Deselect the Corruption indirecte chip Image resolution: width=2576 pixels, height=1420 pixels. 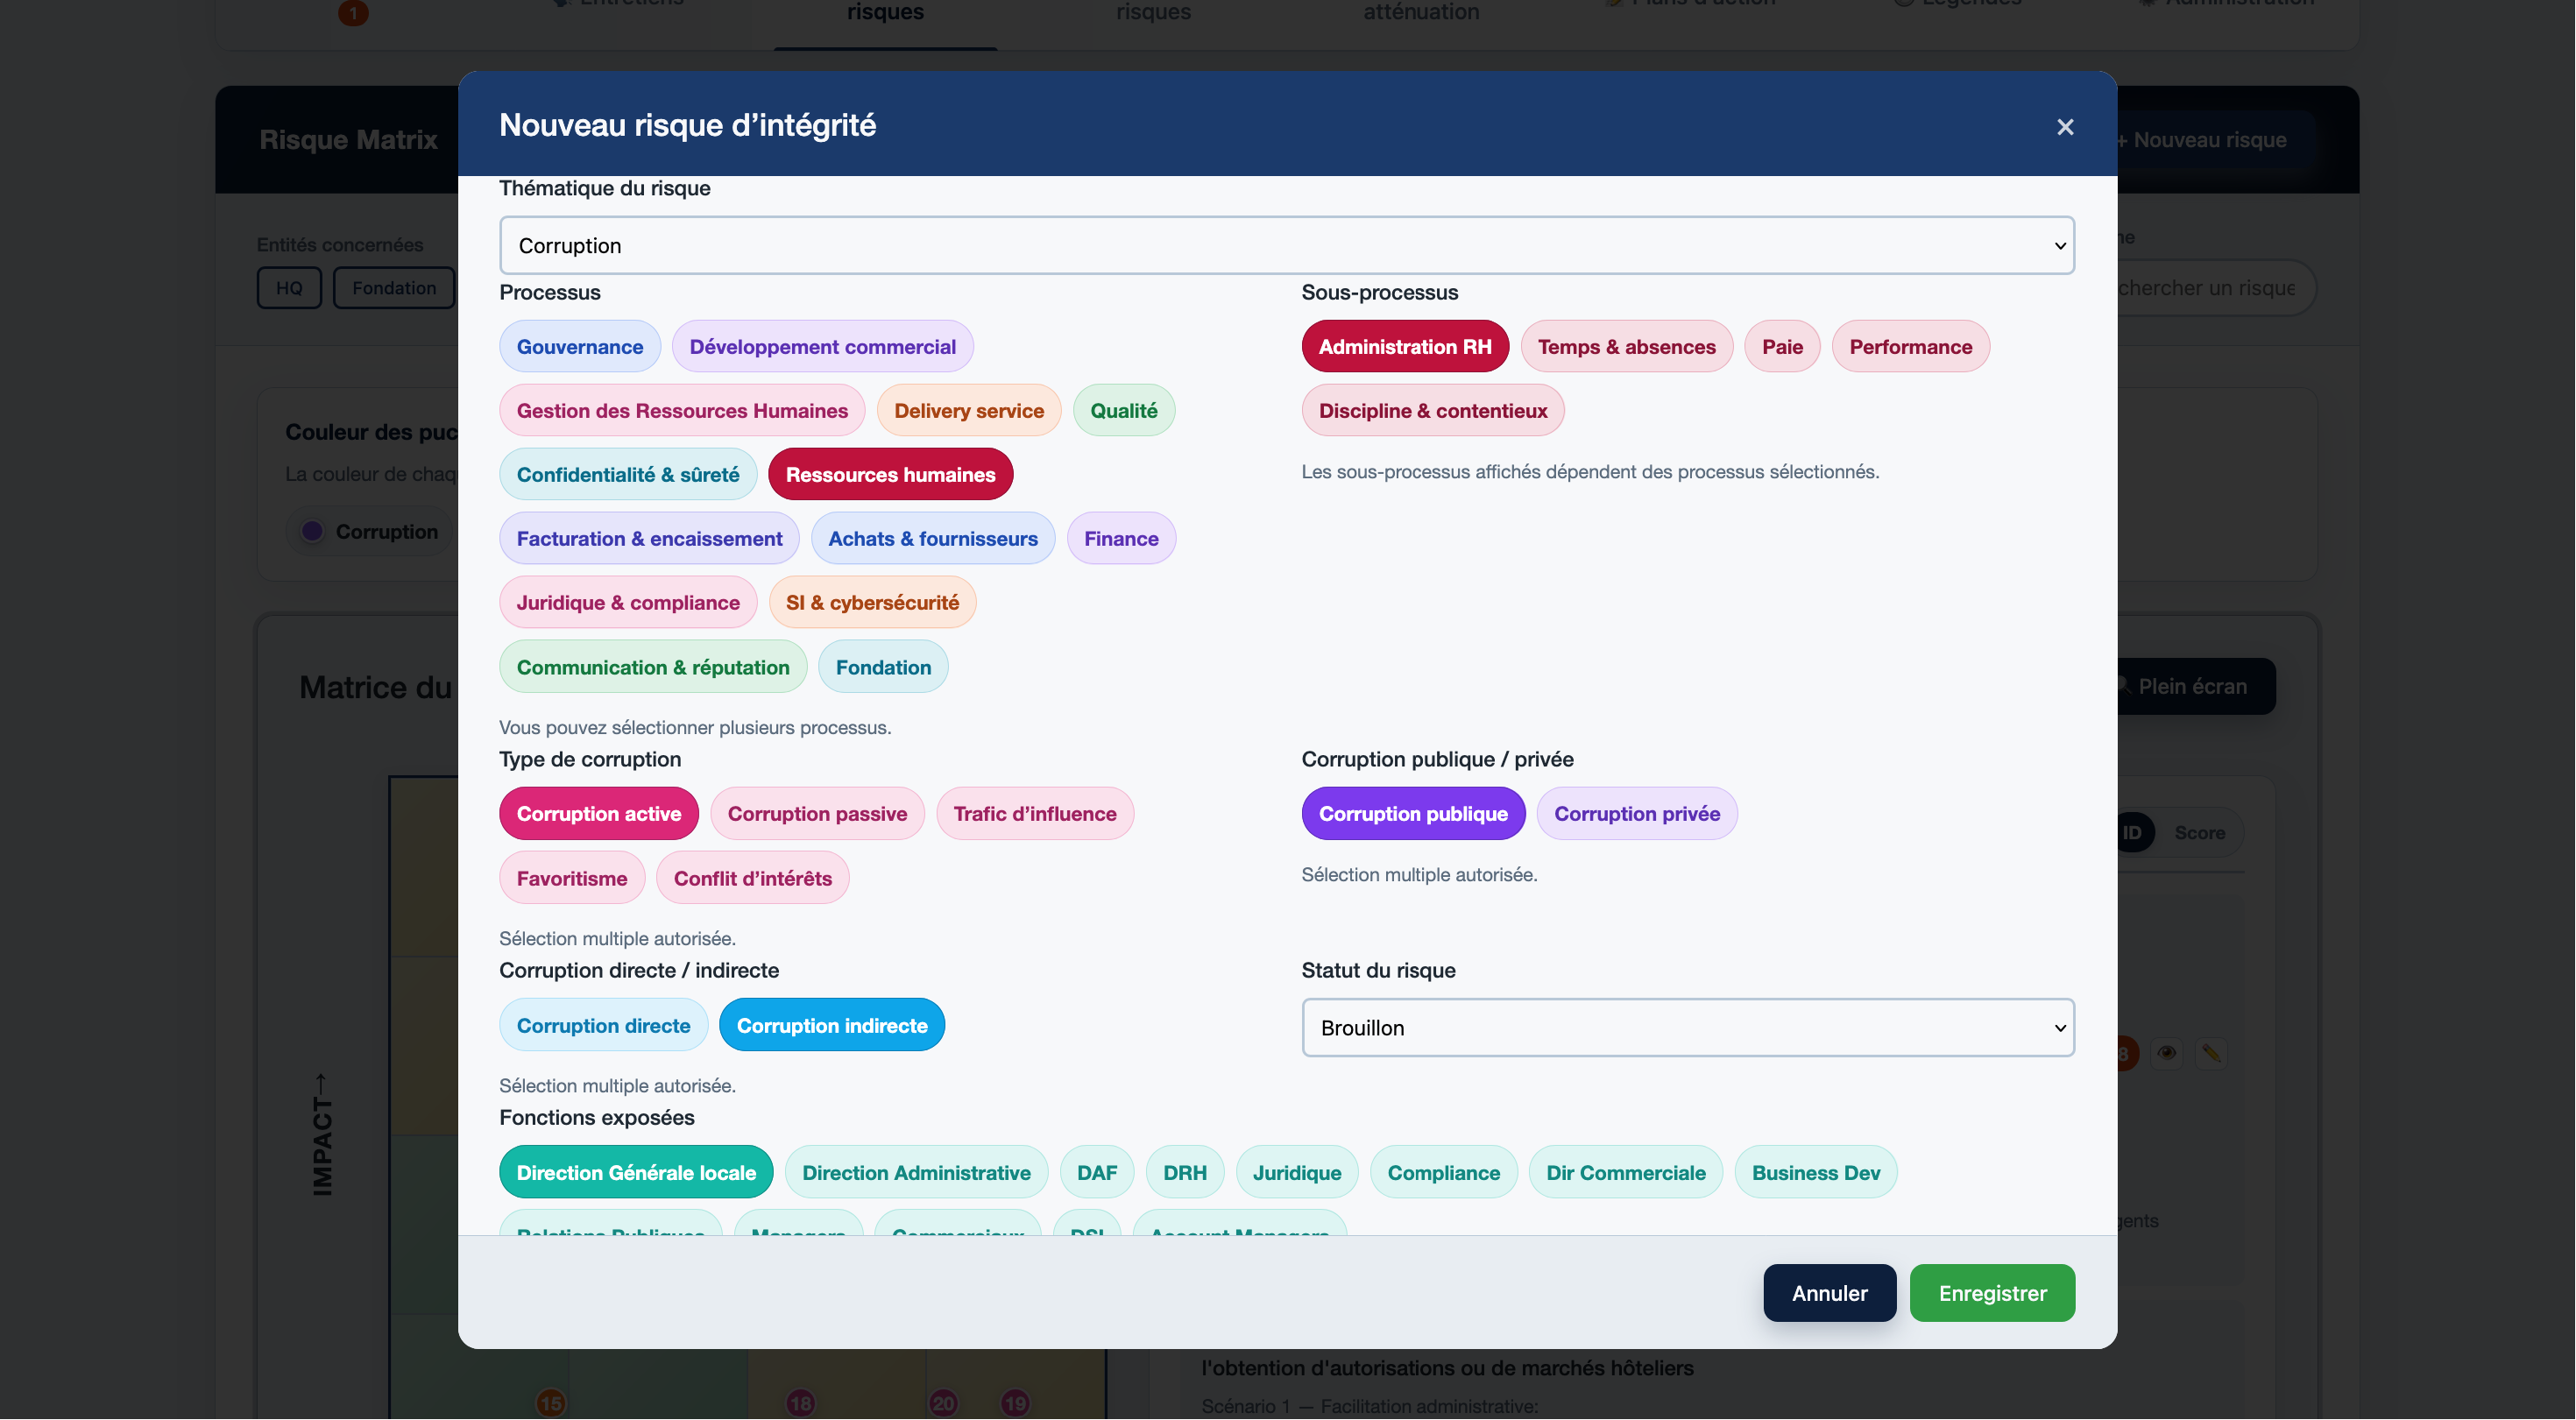tap(832, 1025)
